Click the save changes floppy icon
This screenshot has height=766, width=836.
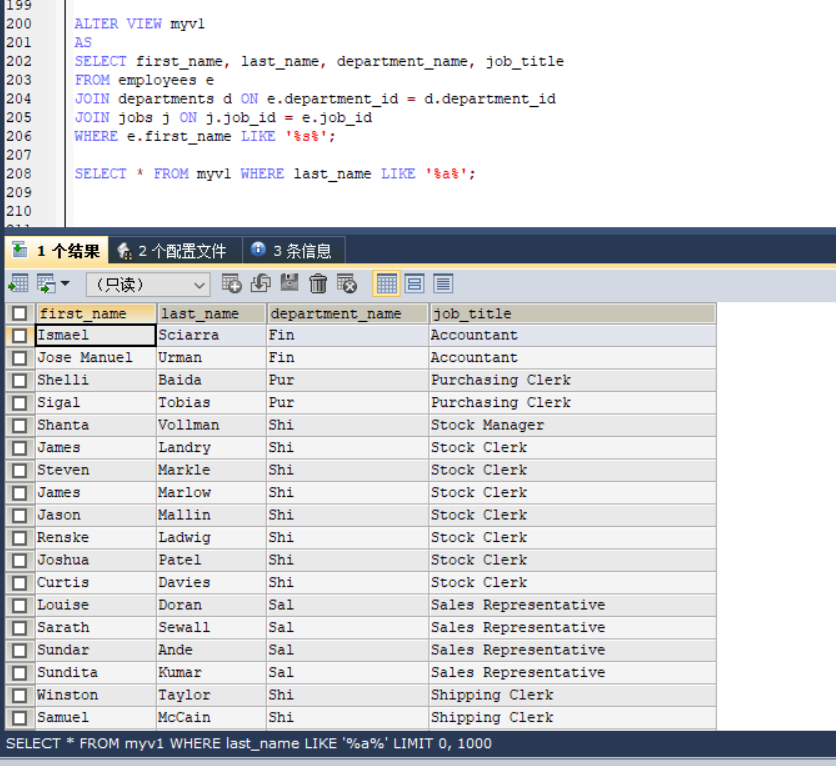tap(290, 284)
